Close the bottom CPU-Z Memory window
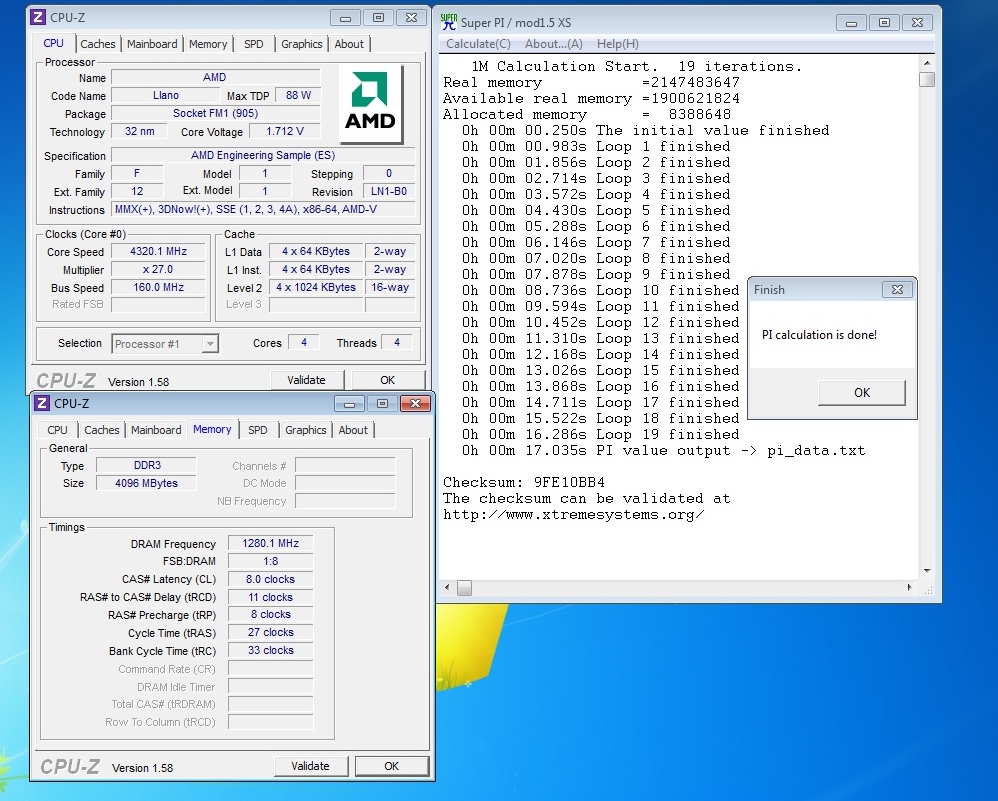Image resolution: width=998 pixels, height=801 pixels. 416,404
